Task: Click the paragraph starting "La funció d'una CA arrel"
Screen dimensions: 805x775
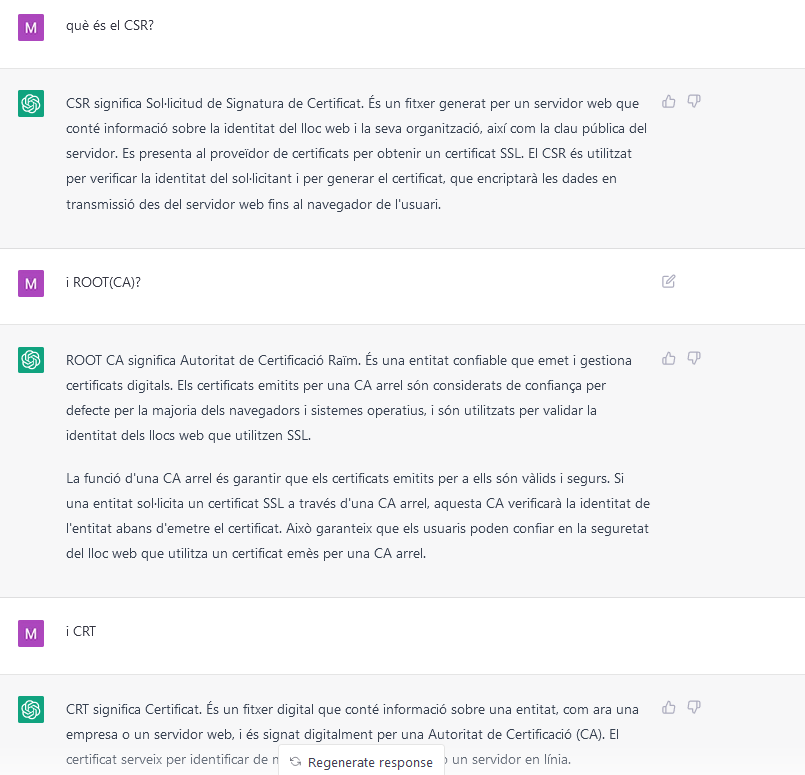Action: point(357,514)
